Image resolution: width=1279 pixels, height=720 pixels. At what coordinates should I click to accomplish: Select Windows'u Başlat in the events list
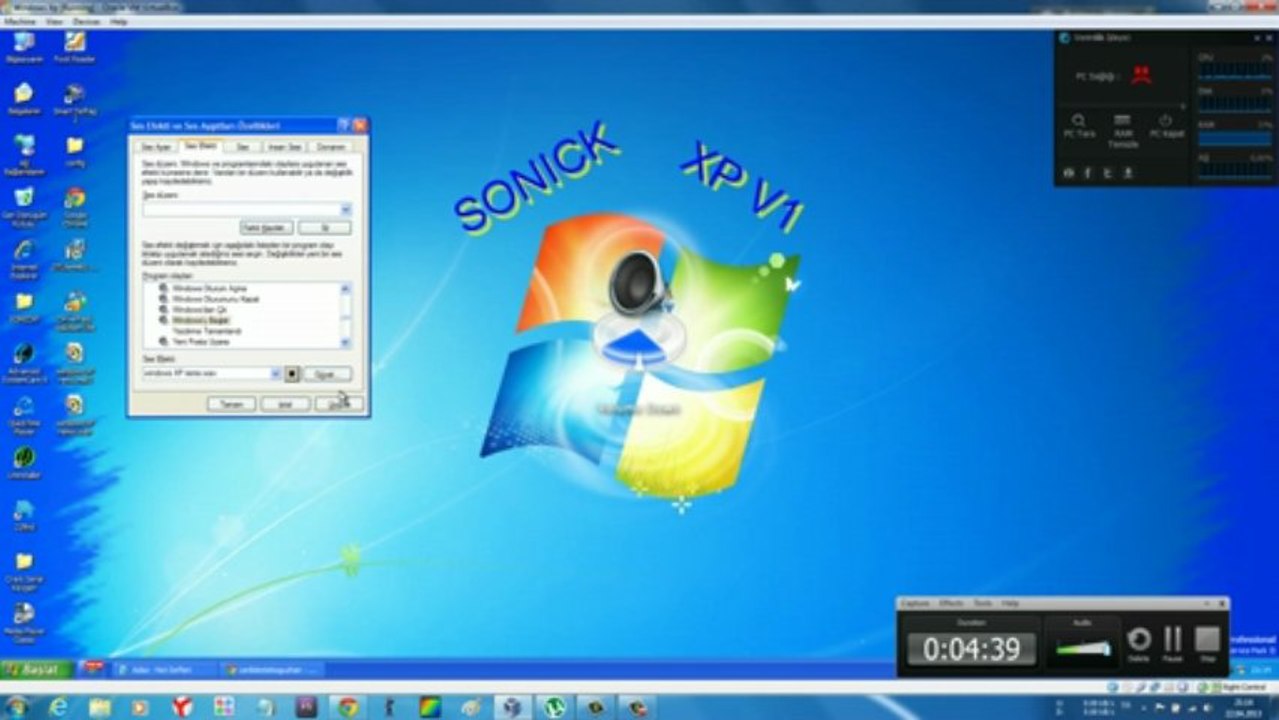pos(201,320)
